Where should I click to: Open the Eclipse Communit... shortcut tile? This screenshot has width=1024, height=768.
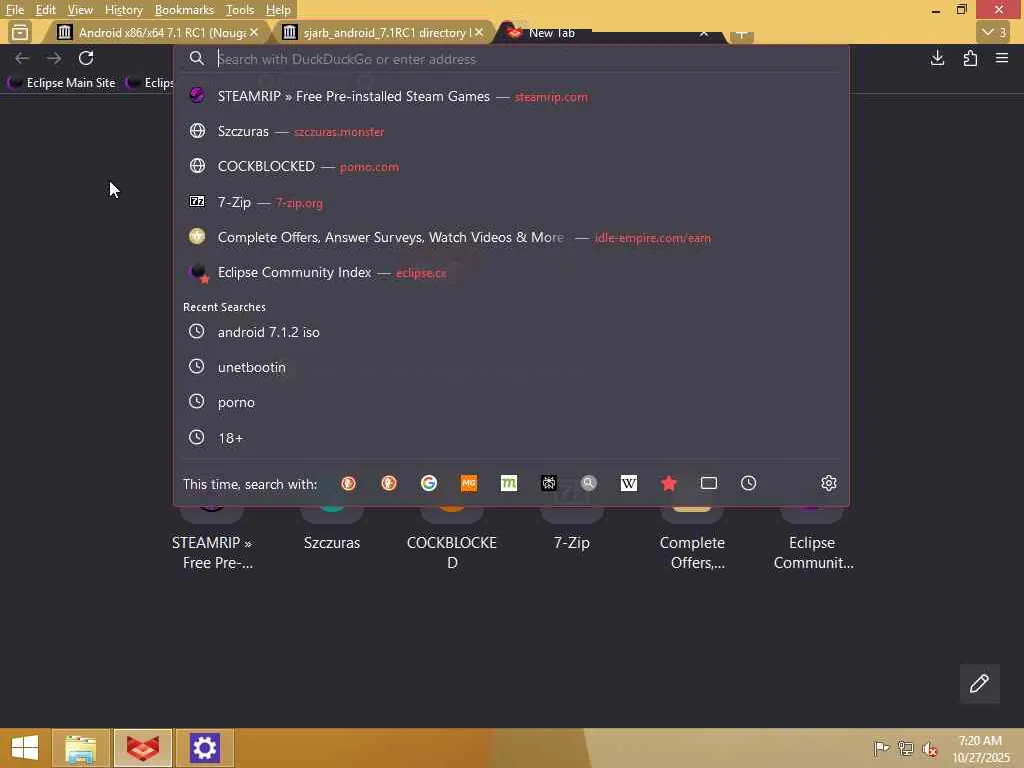tap(812, 539)
